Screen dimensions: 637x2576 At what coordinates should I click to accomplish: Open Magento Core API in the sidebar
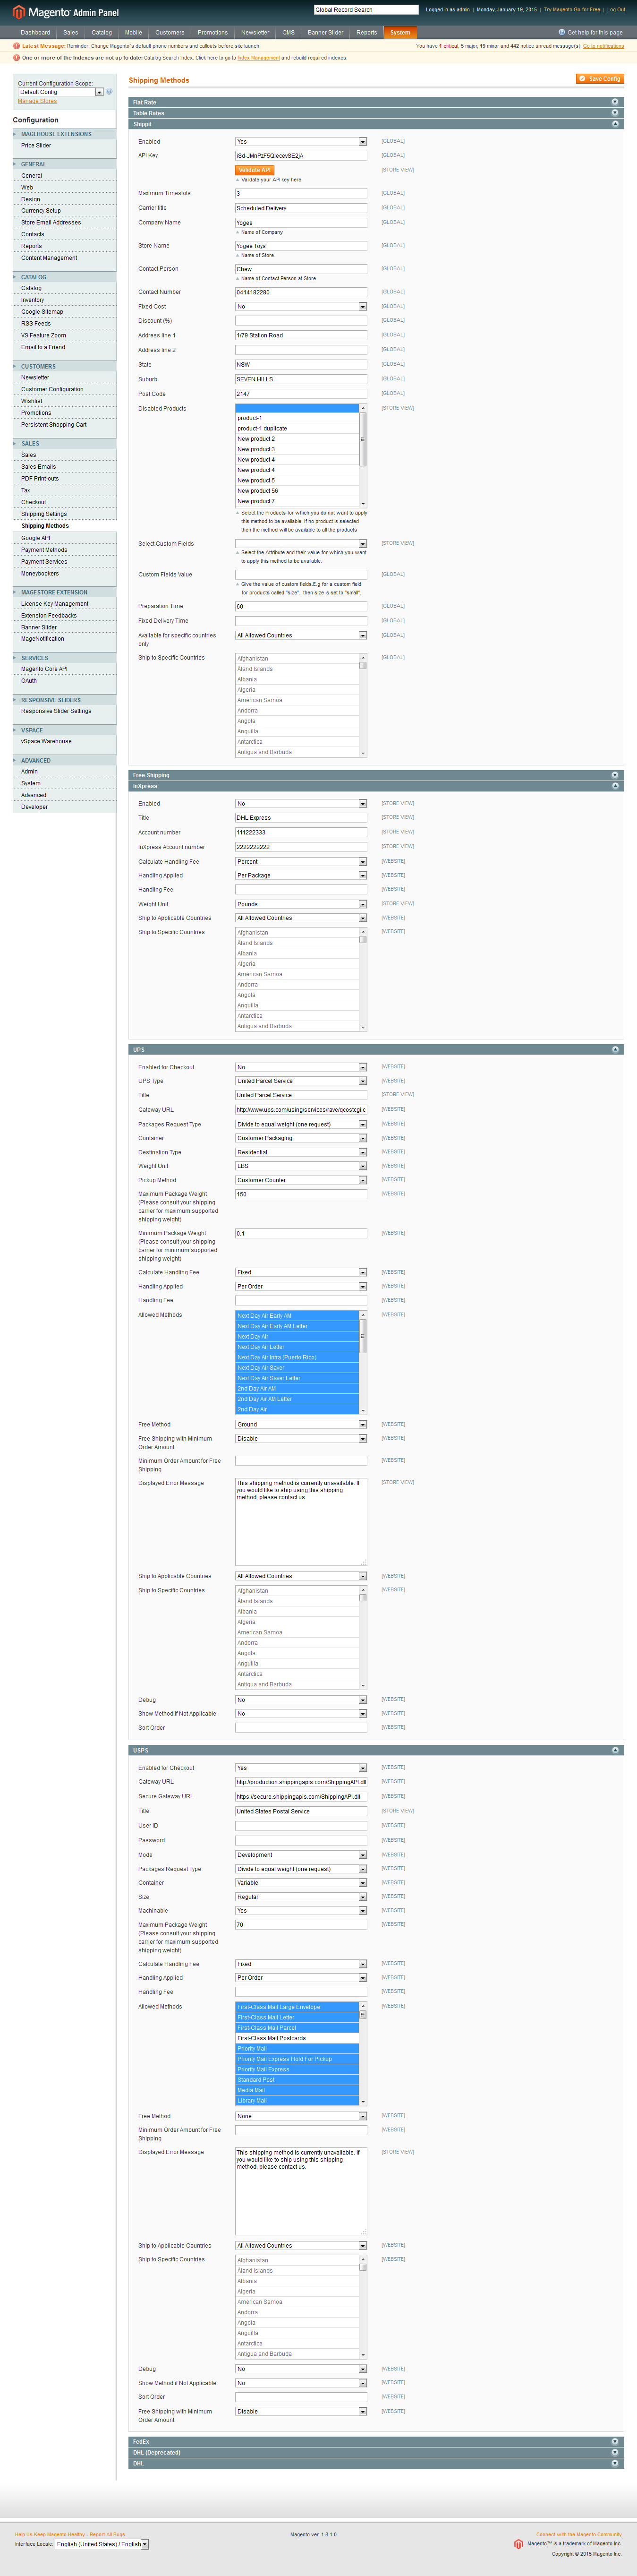(x=44, y=669)
